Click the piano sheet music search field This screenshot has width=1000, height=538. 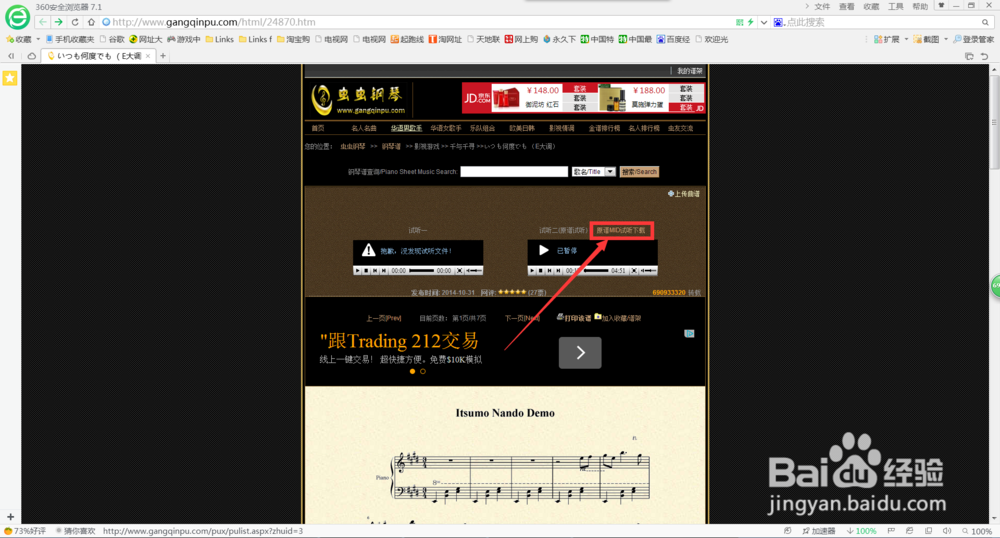[x=514, y=172]
